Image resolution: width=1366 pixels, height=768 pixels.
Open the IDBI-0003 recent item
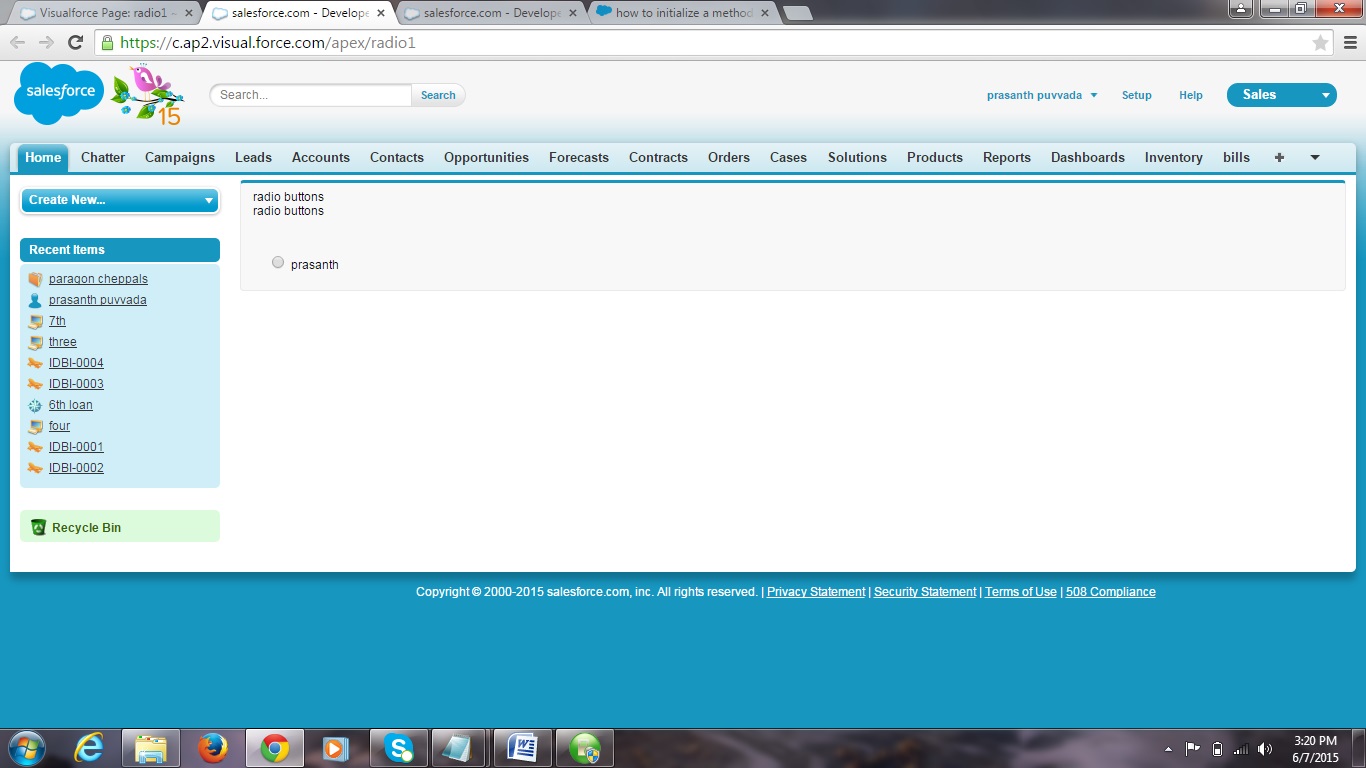(76, 384)
